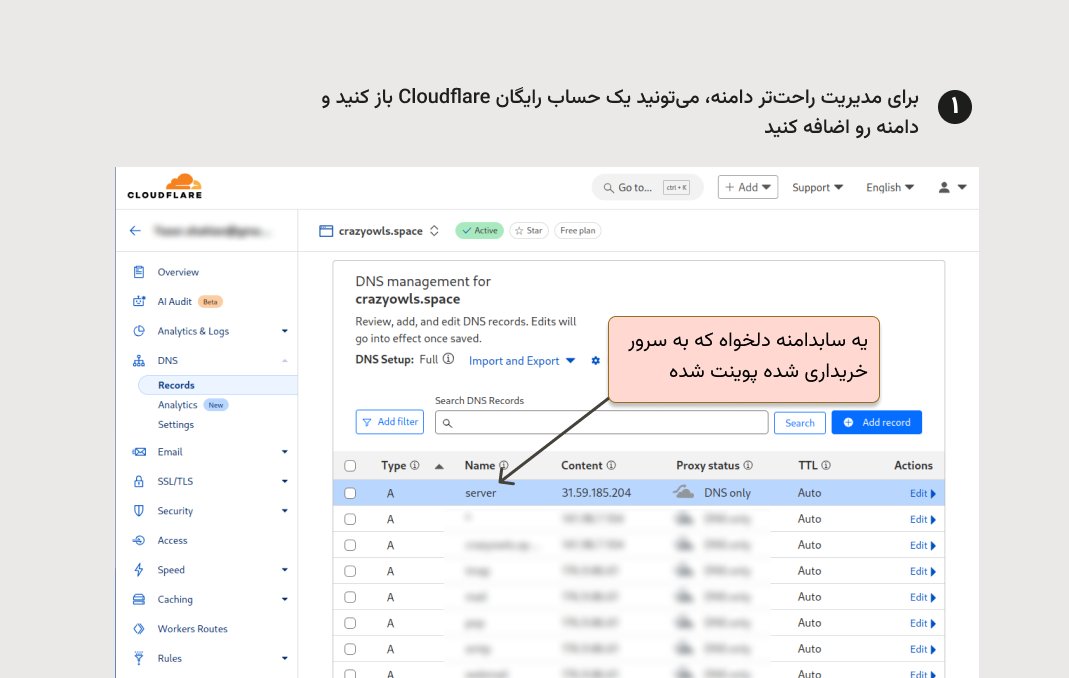Toggle the select-all records checkbox
Image resolution: width=1069 pixels, height=678 pixels.
(350, 466)
